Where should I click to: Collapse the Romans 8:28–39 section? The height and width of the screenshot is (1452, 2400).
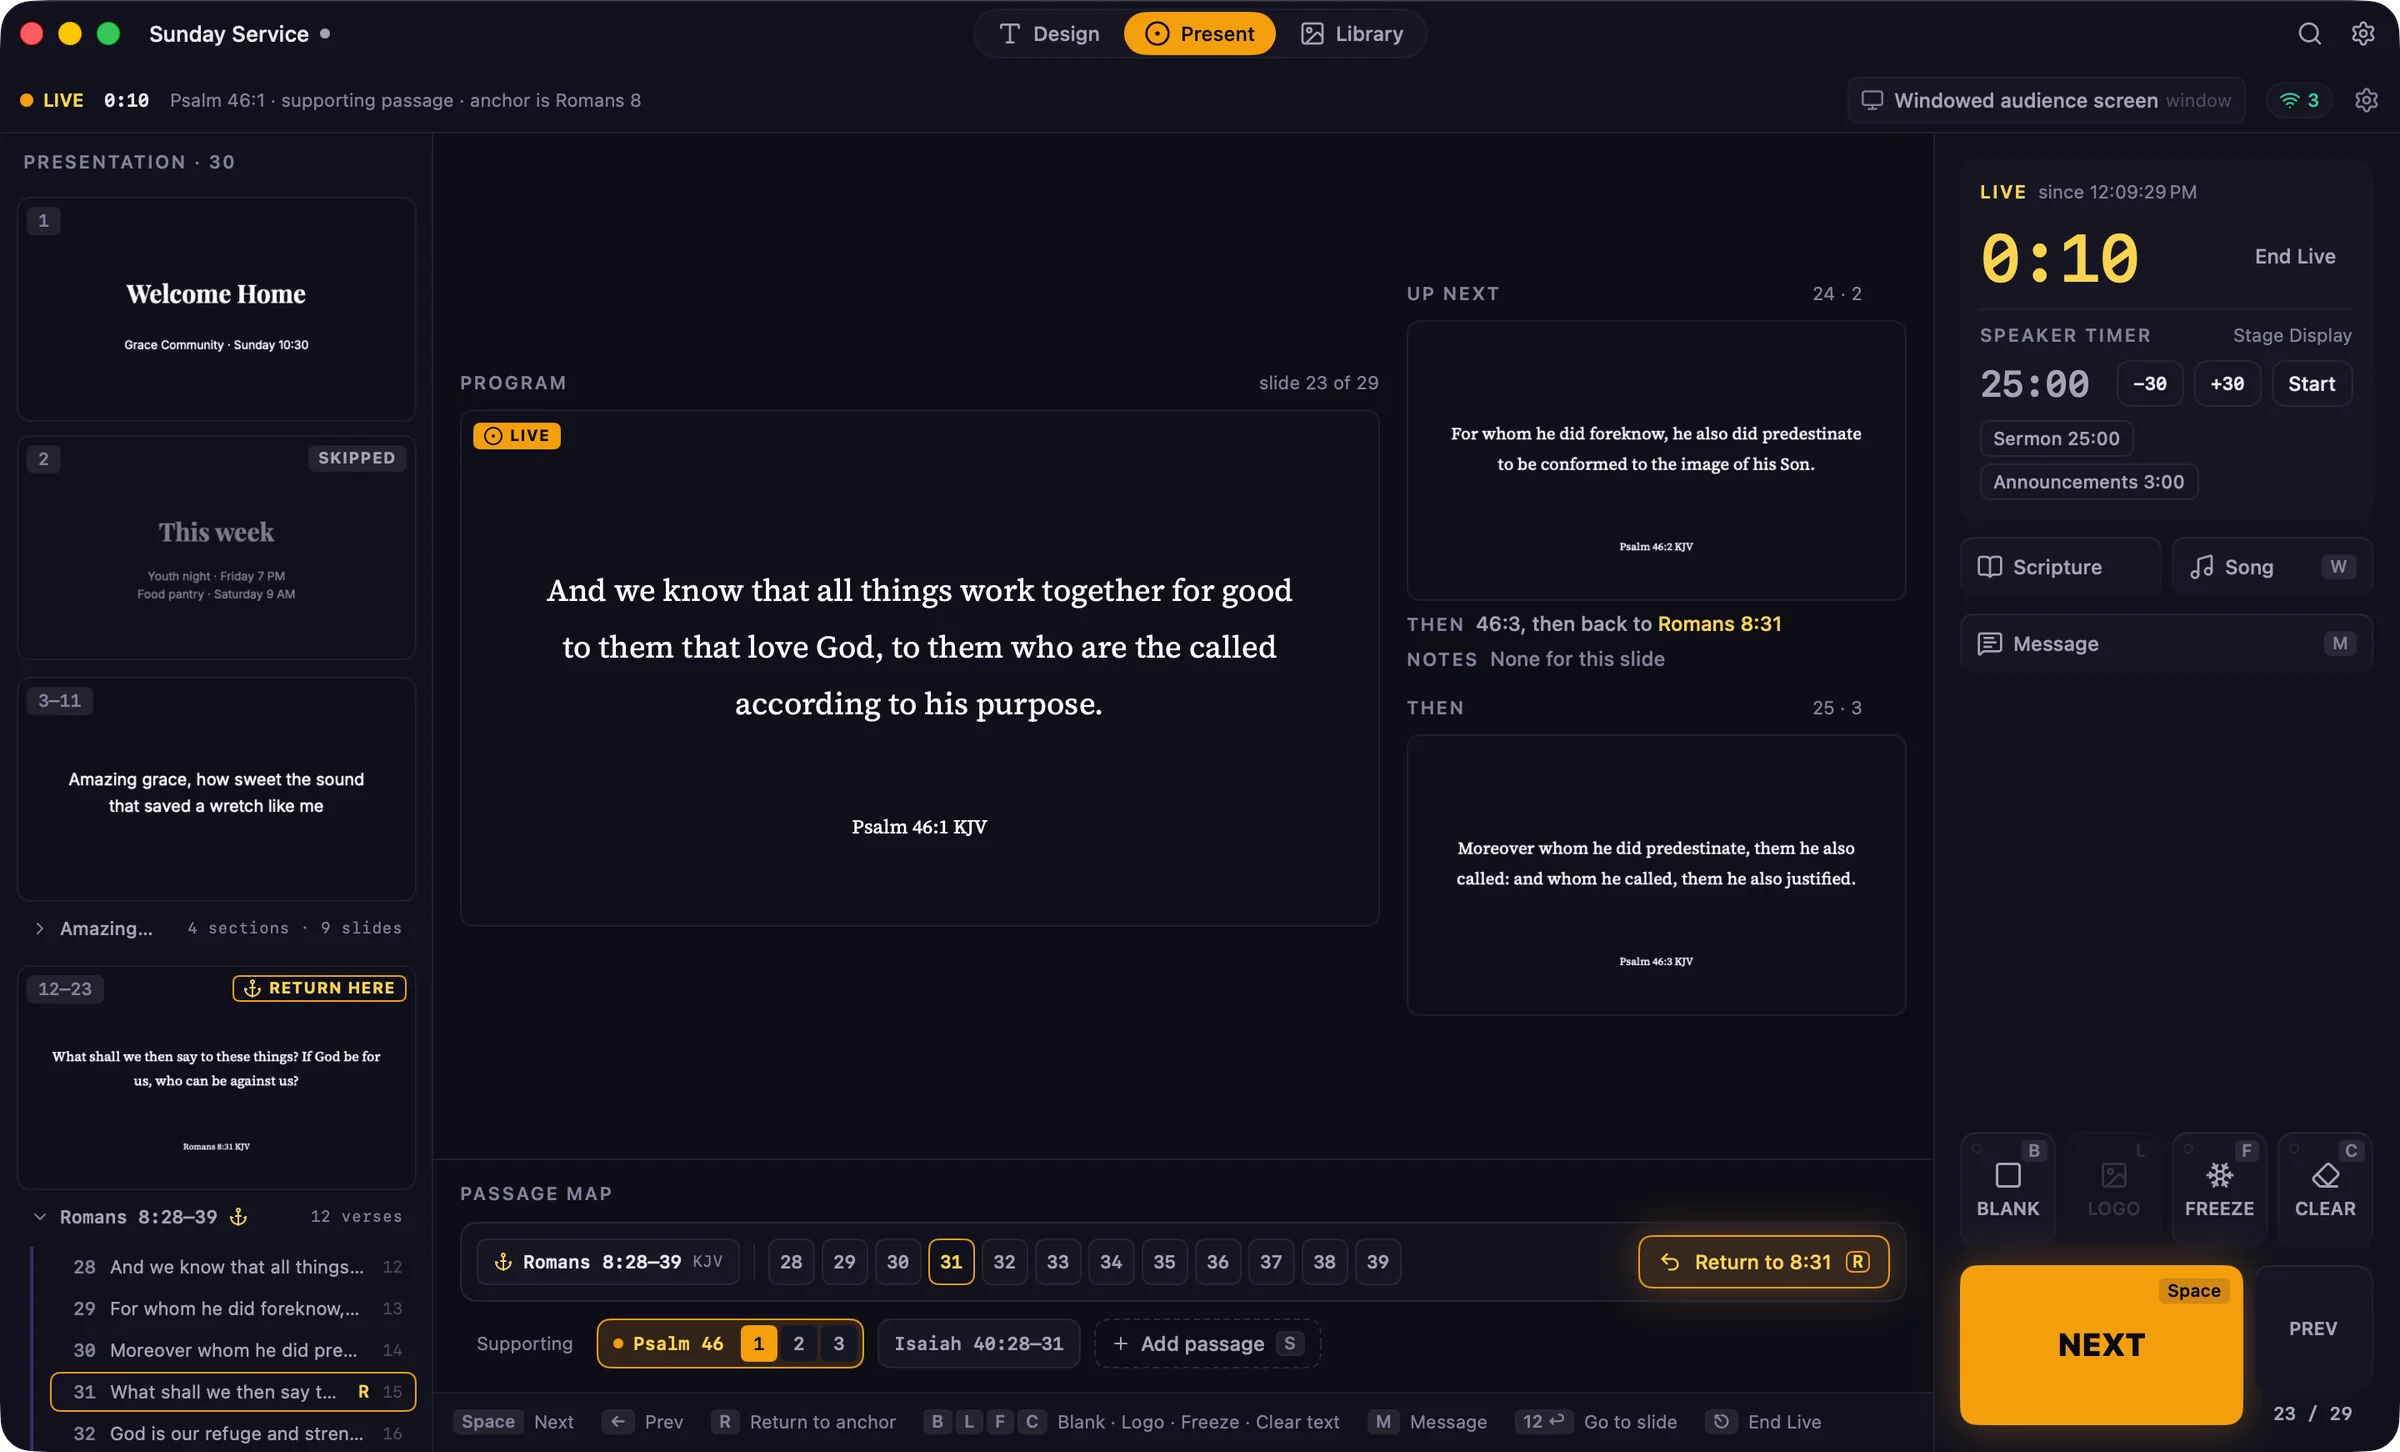(x=40, y=1217)
